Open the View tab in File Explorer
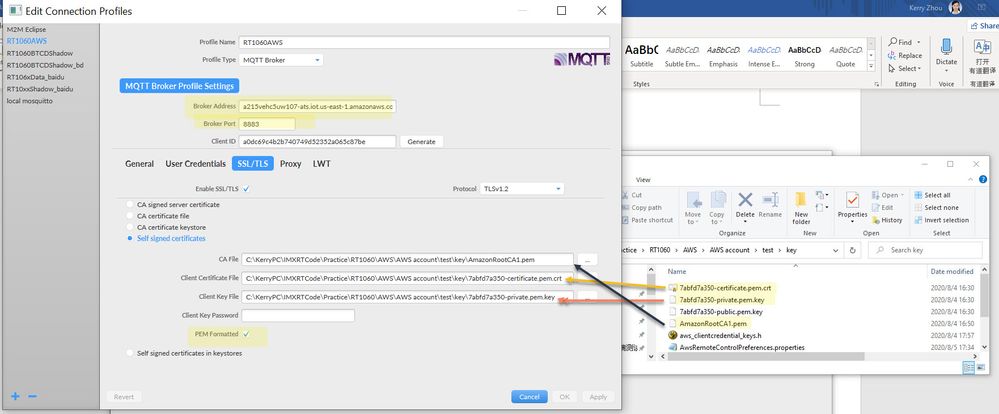 [x=643, y=180]
